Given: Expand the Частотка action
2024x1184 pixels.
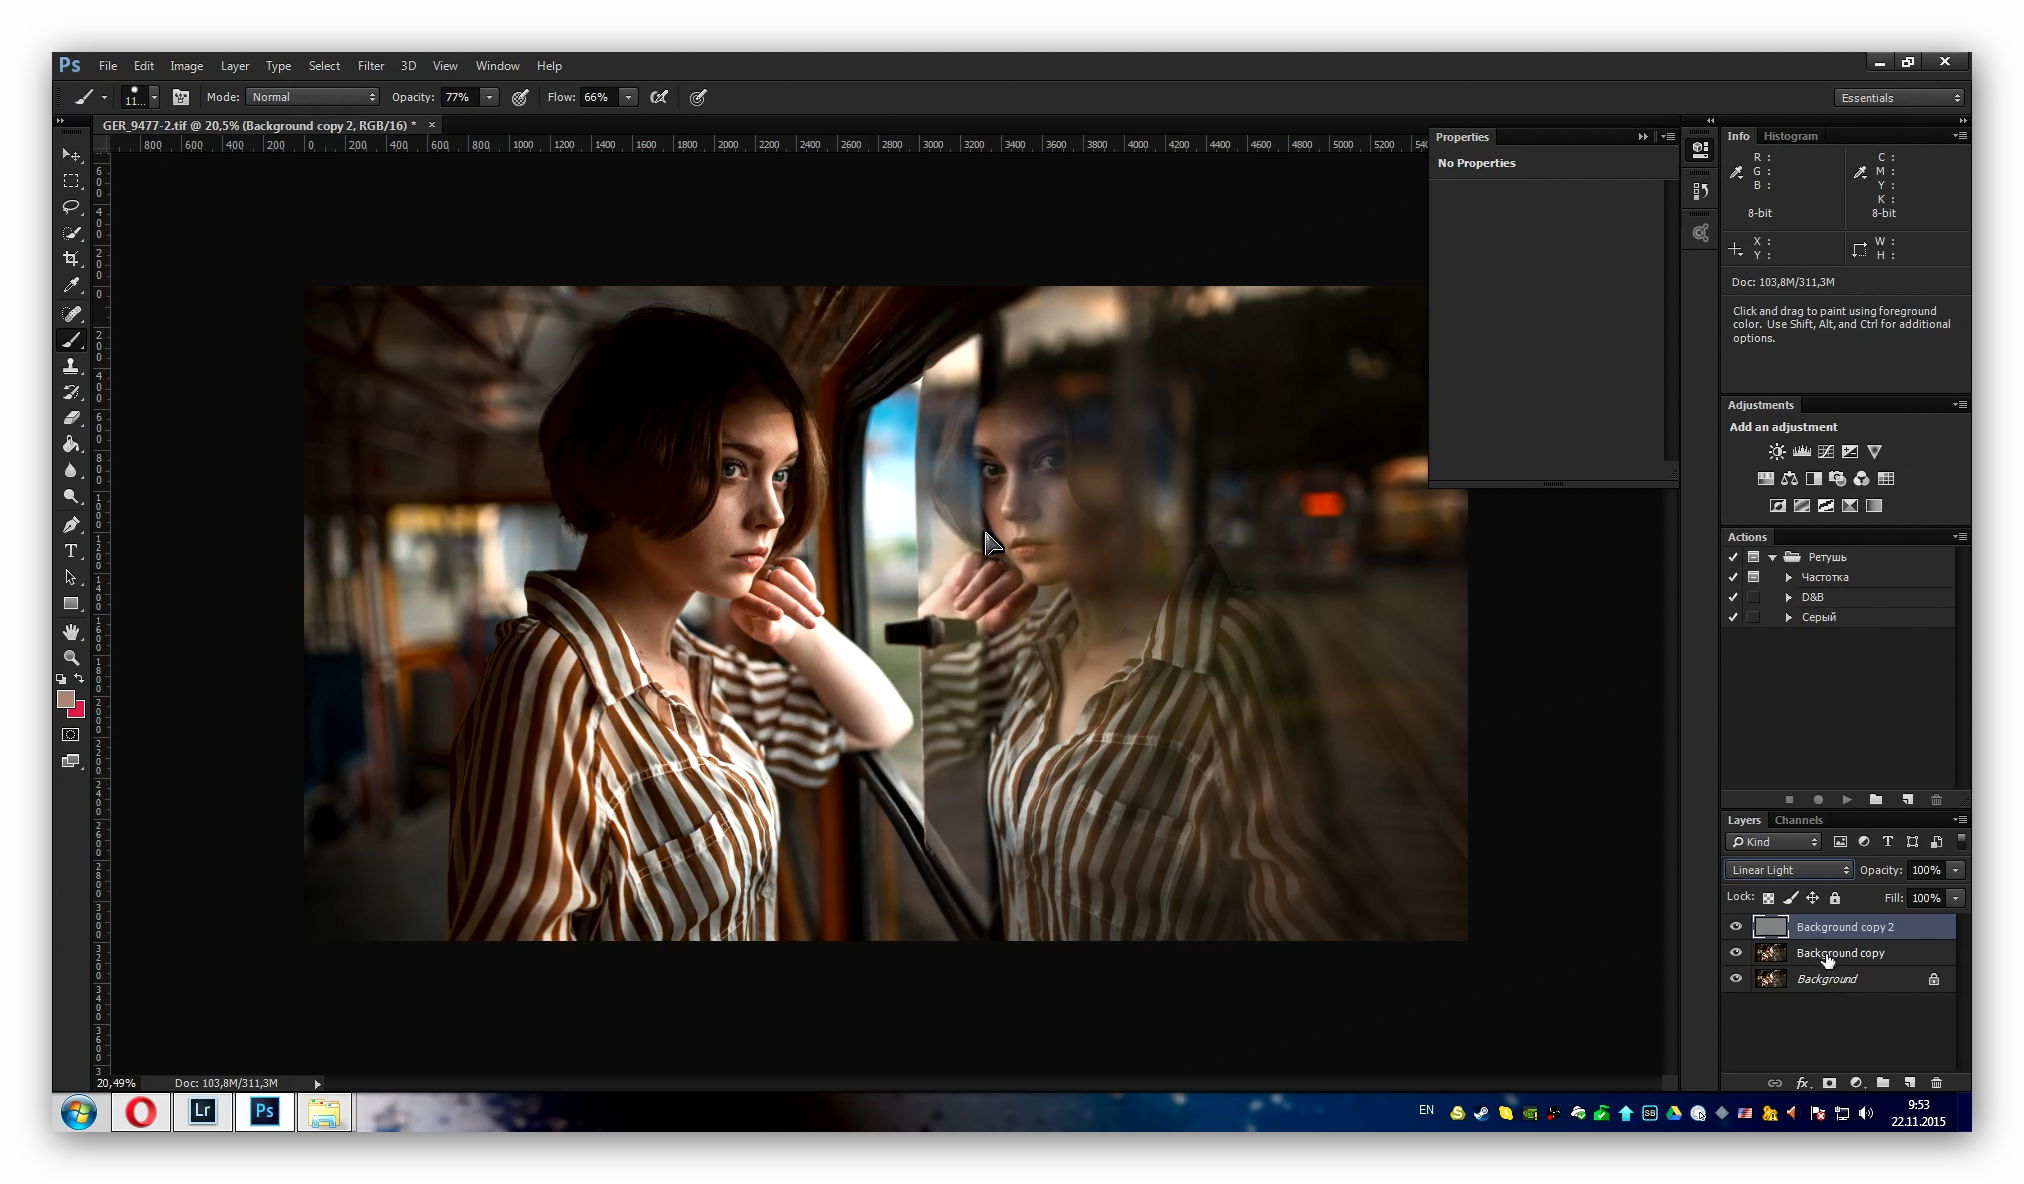Looking at the screenshot, I should (1789, 577).
